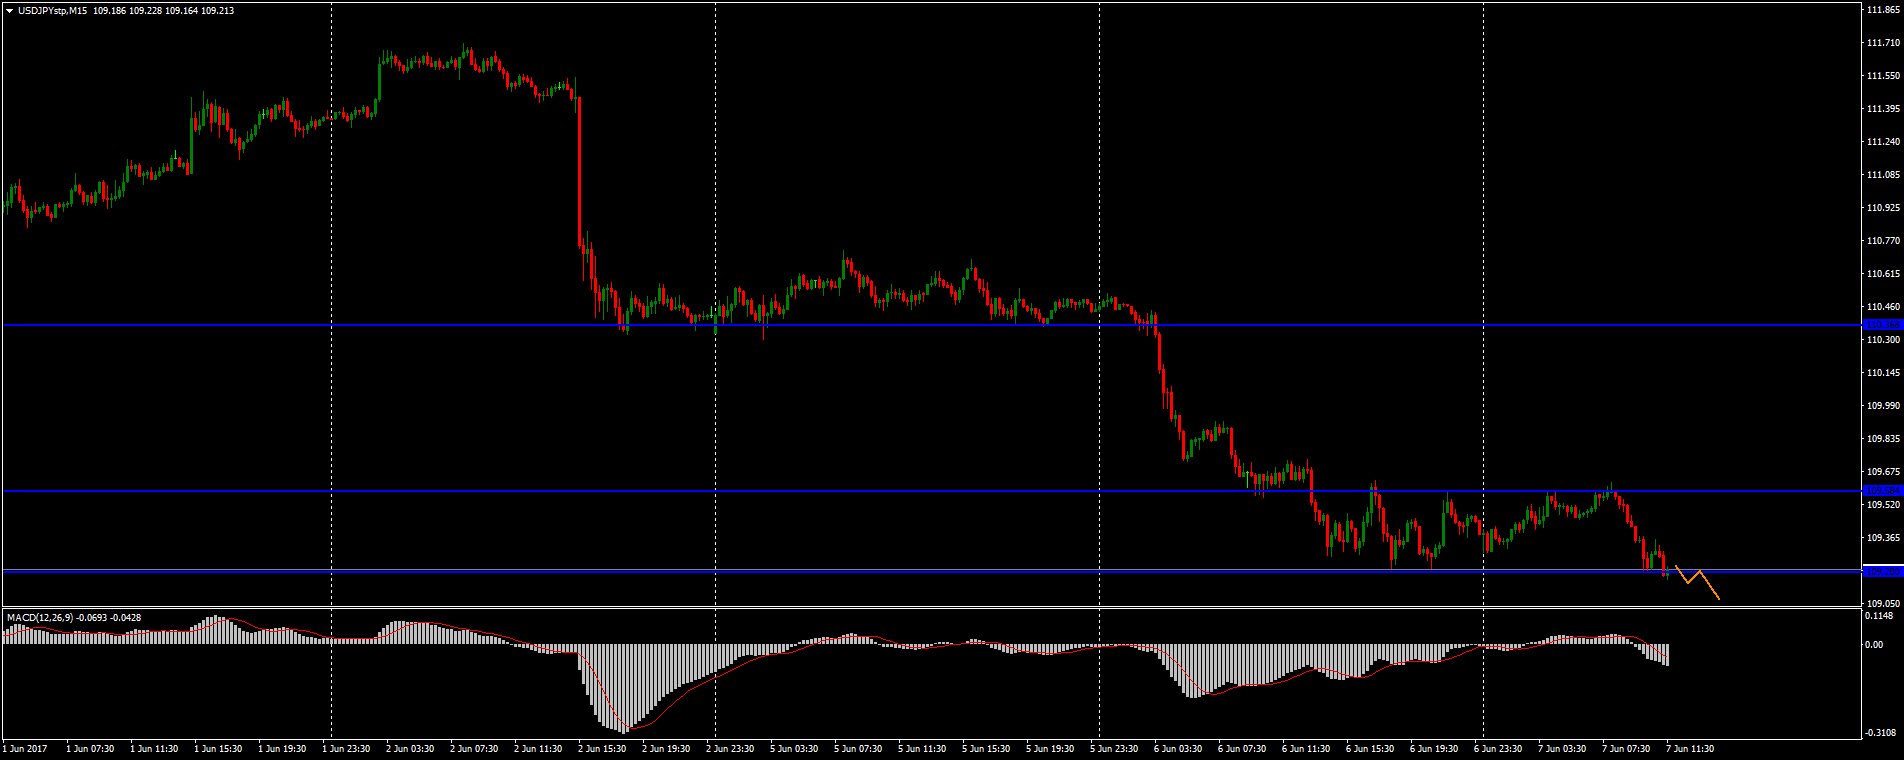This screenshot has height=760, width=1904.
Task: Click the 0.1148 MACD scale value
Action: click(1879, 616)
